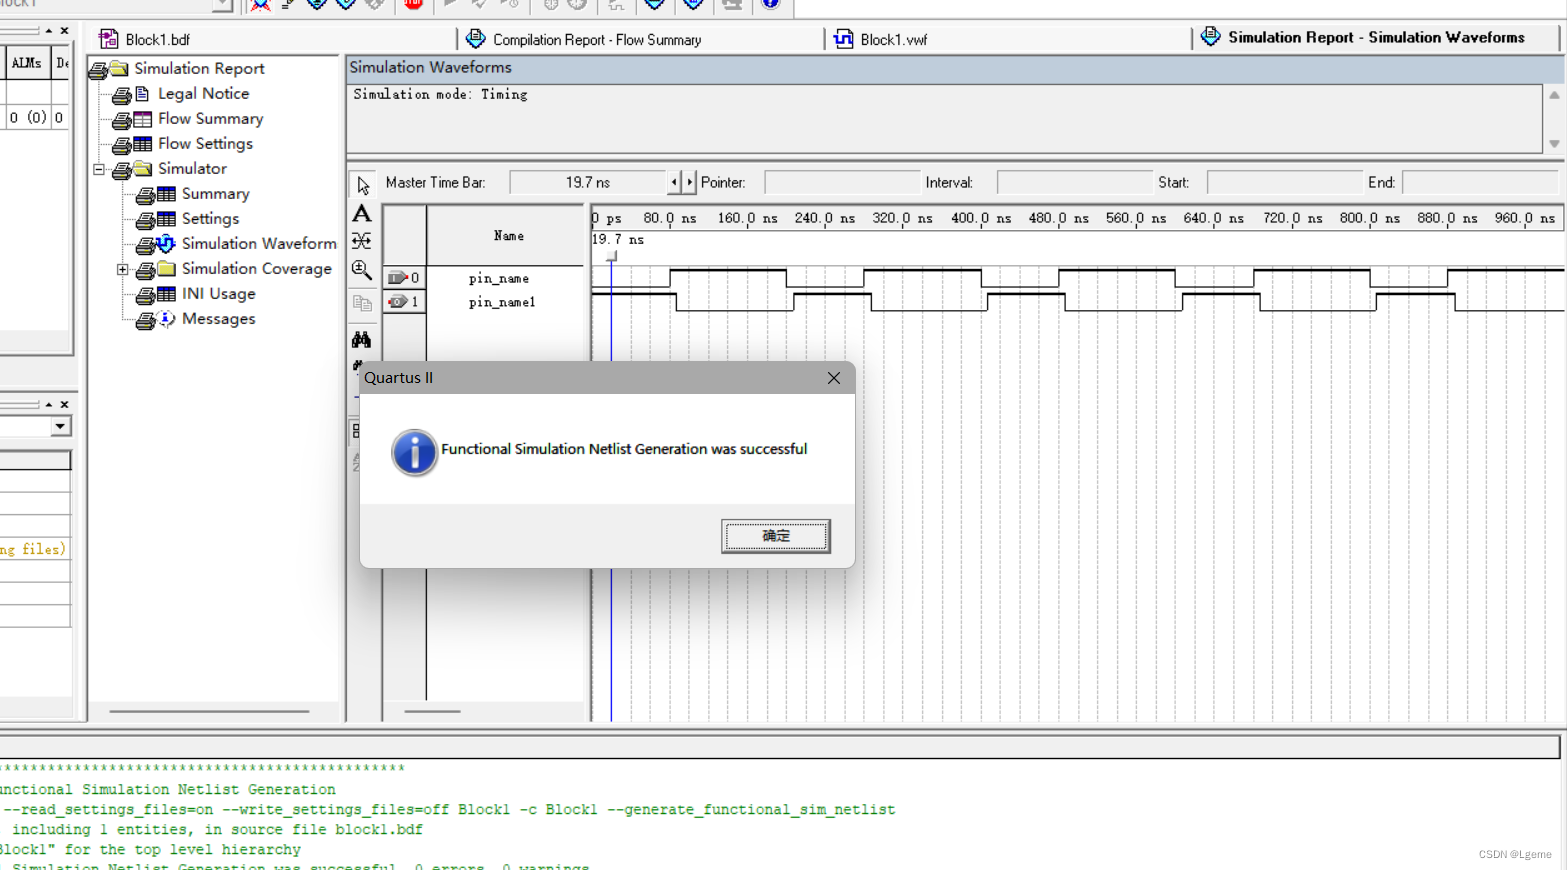Activate the Text tool in the waveform toolbar
This screenshot has height=870, width=1567.
click(361, 213)
